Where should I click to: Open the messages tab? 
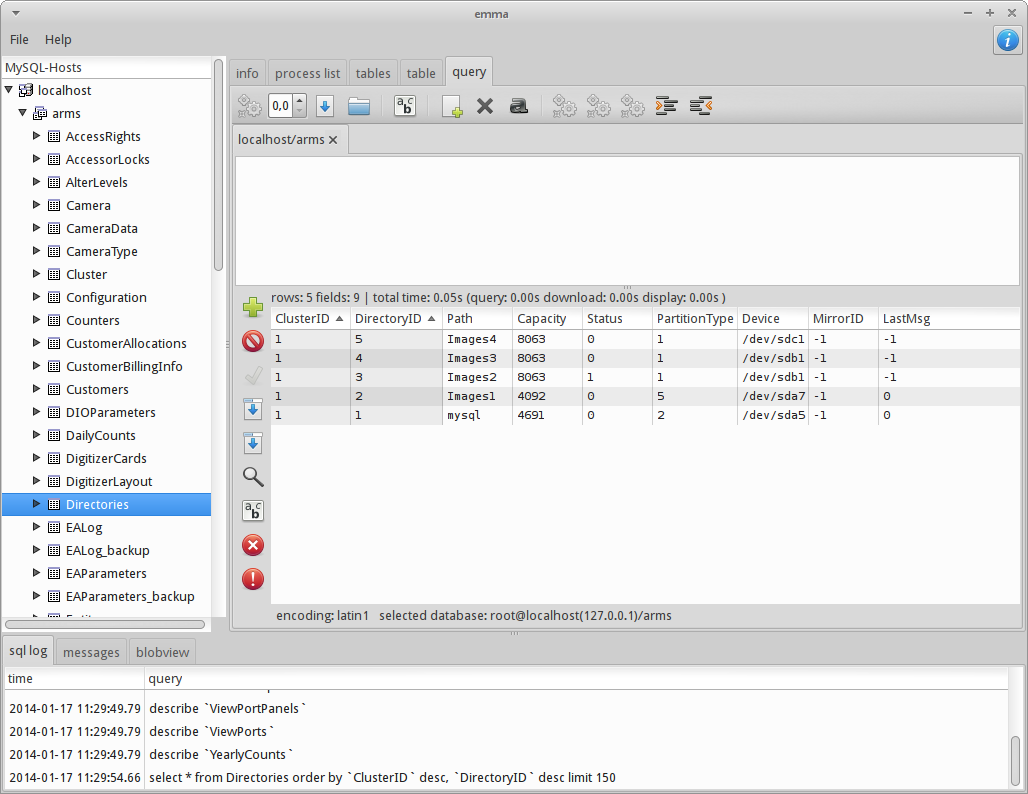click(x=91, y=652)
